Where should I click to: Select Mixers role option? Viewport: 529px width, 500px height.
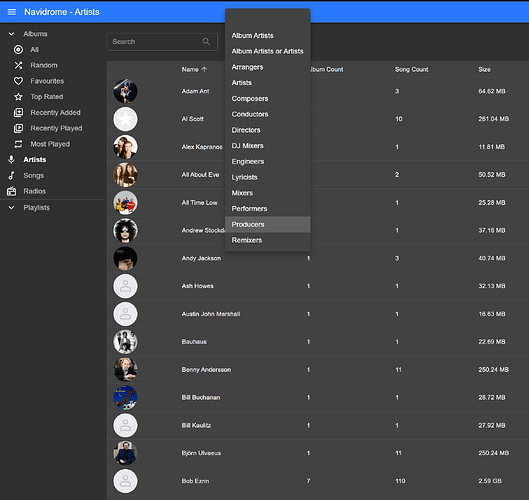tap(268, 193)
